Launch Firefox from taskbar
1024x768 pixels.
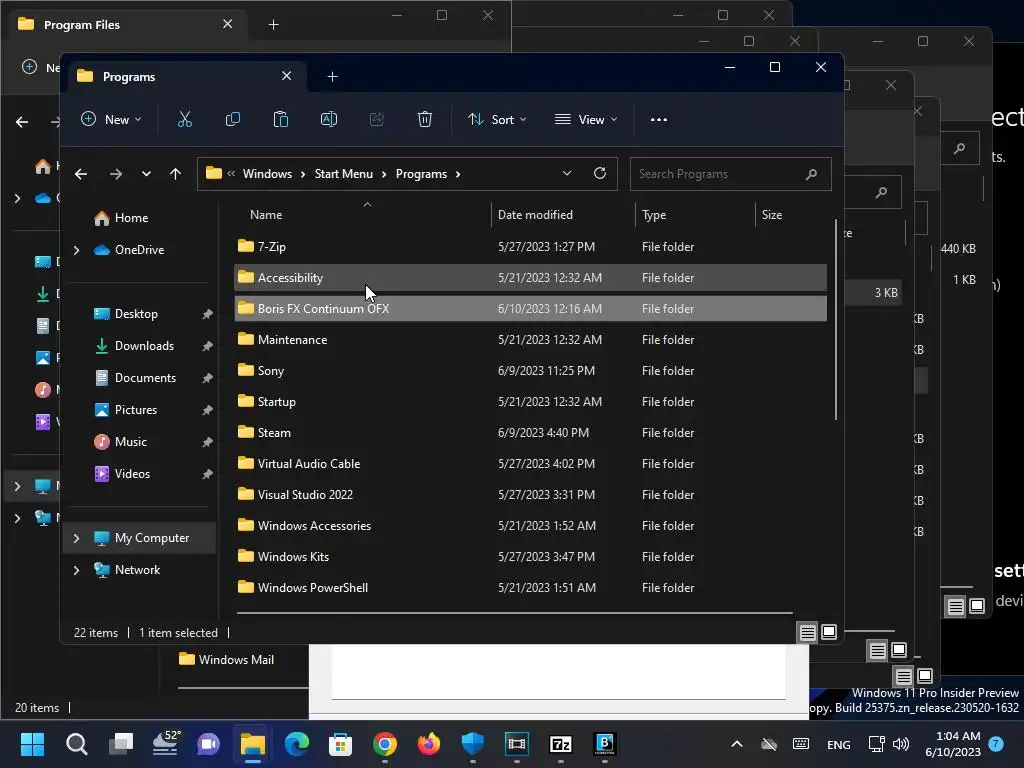pyautogui.click(x=428, y=744)
